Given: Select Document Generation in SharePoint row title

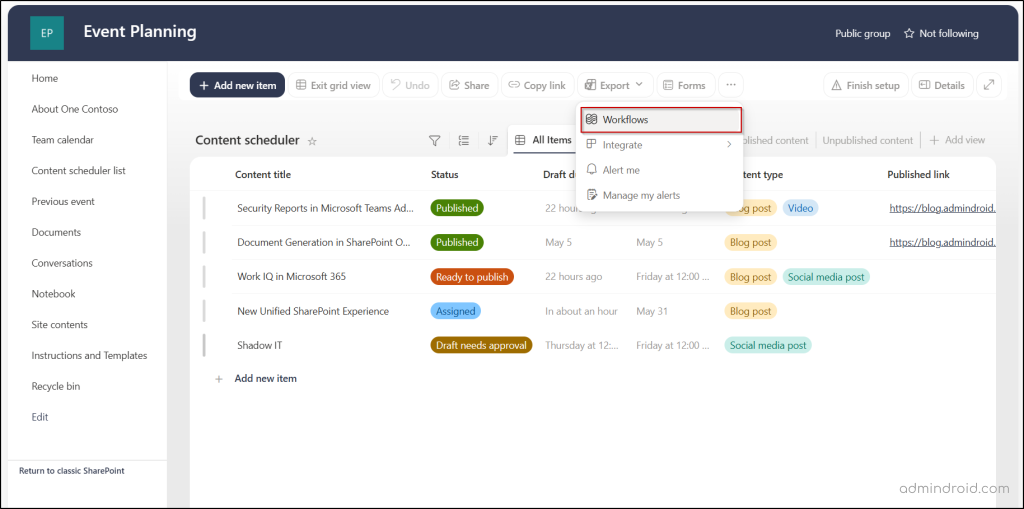Looking at the screenshot, I should 324,242.
